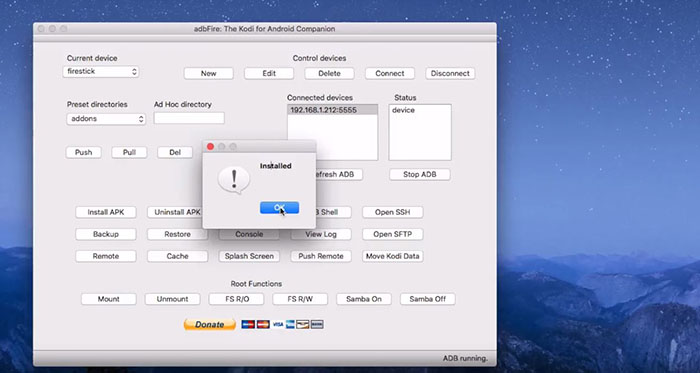Click the Stop ADB button
Image resolution: width=700 pixels, height=373 pixels.
tap(420, 174)
